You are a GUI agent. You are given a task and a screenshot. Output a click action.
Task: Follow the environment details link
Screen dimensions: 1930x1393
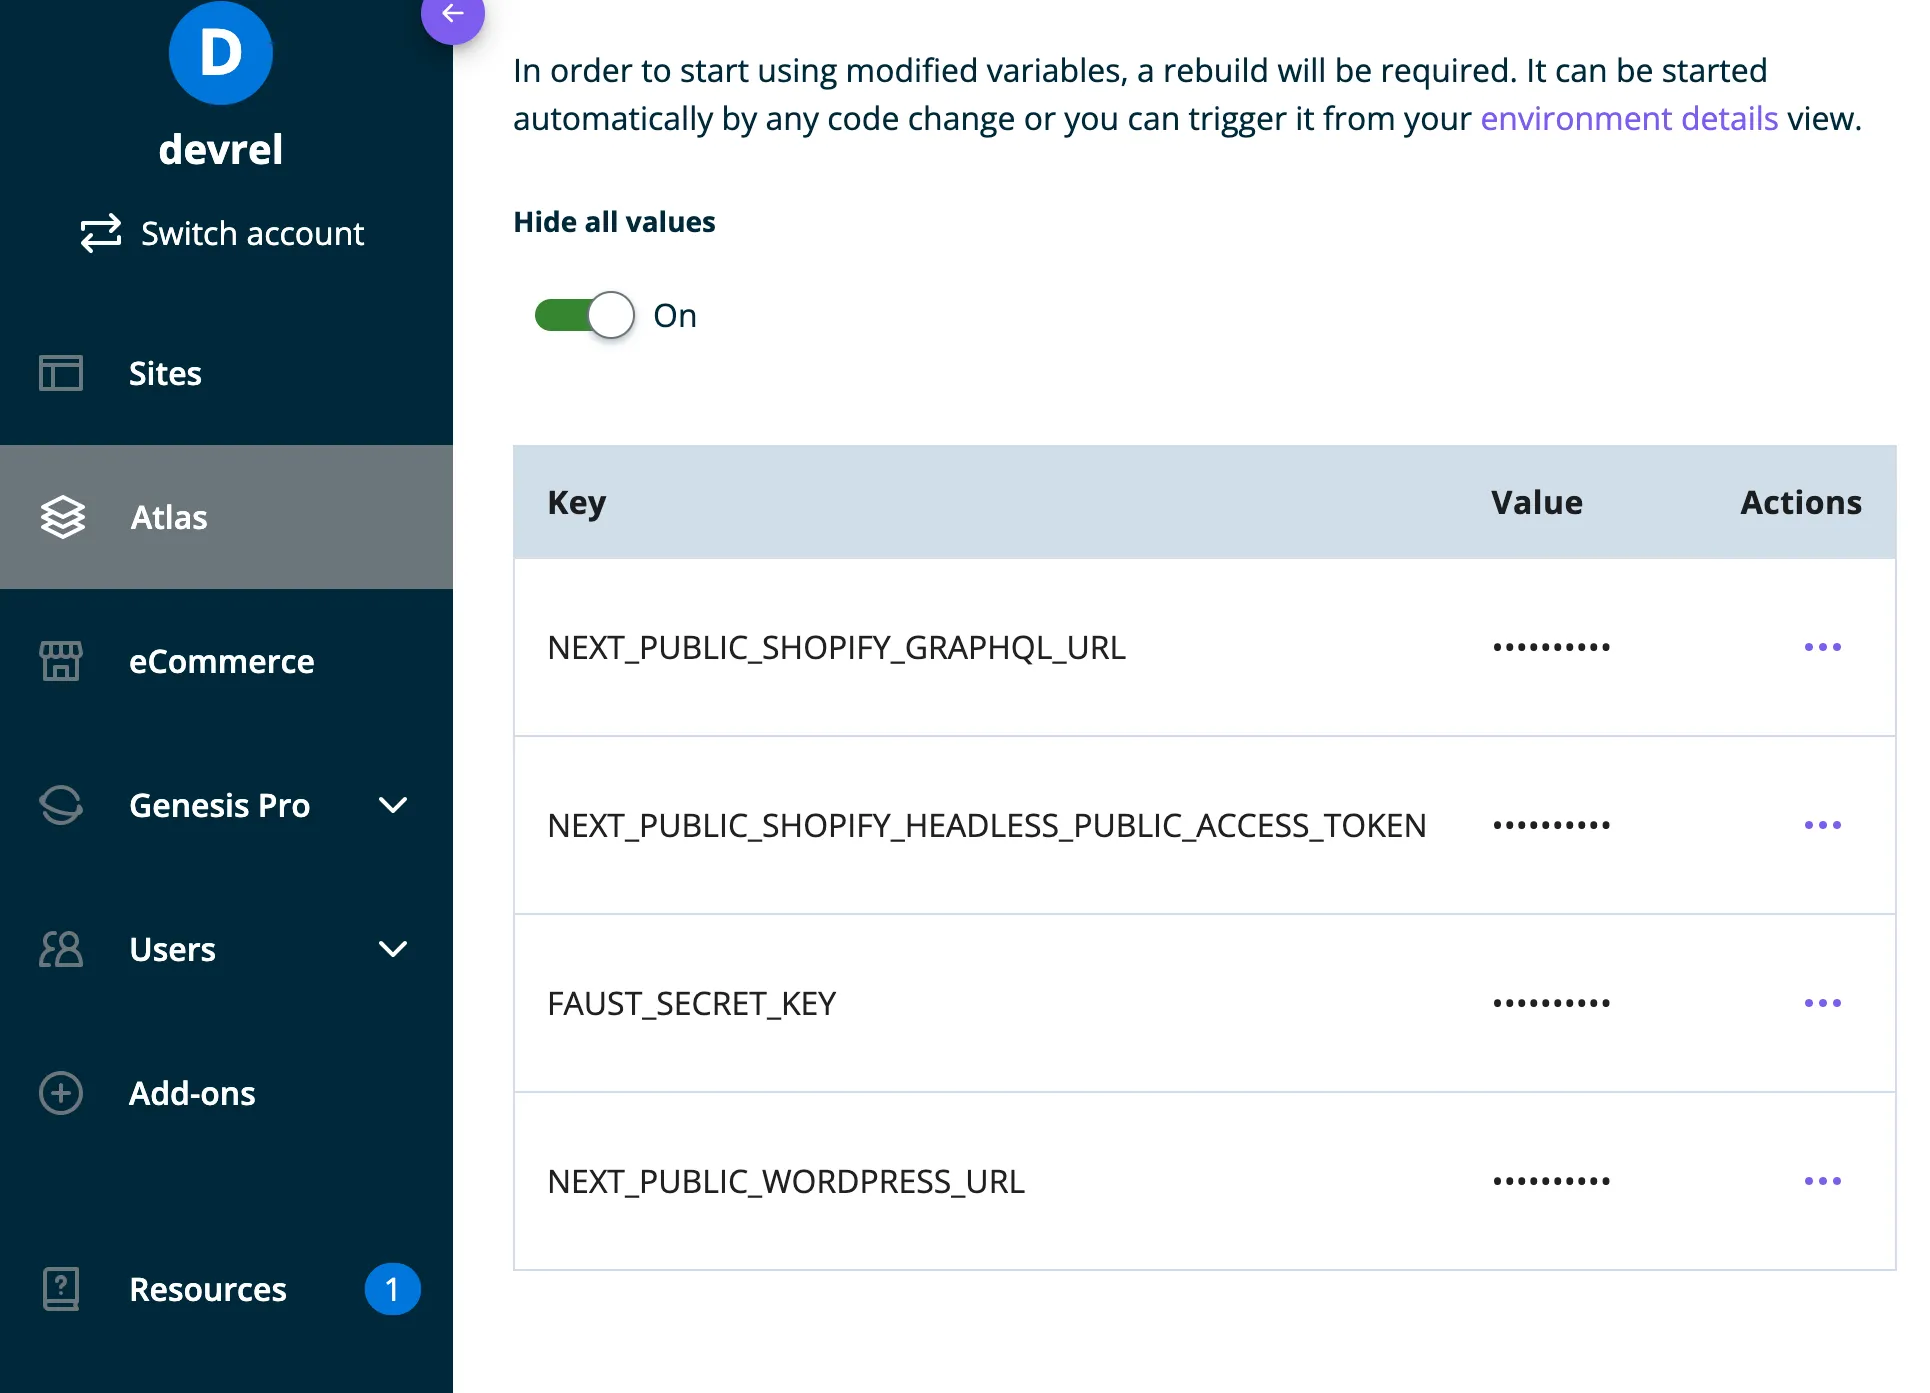pyautogui.click(x=1628, y=119)
